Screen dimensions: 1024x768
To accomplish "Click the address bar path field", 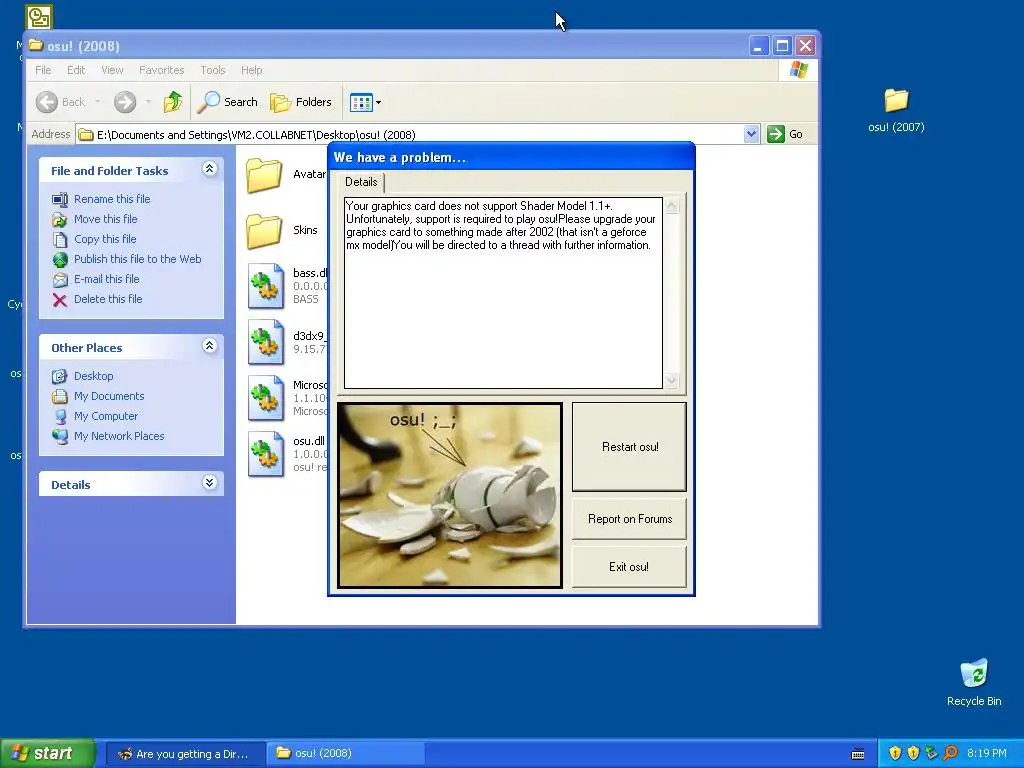I will (x=410, y=135).
